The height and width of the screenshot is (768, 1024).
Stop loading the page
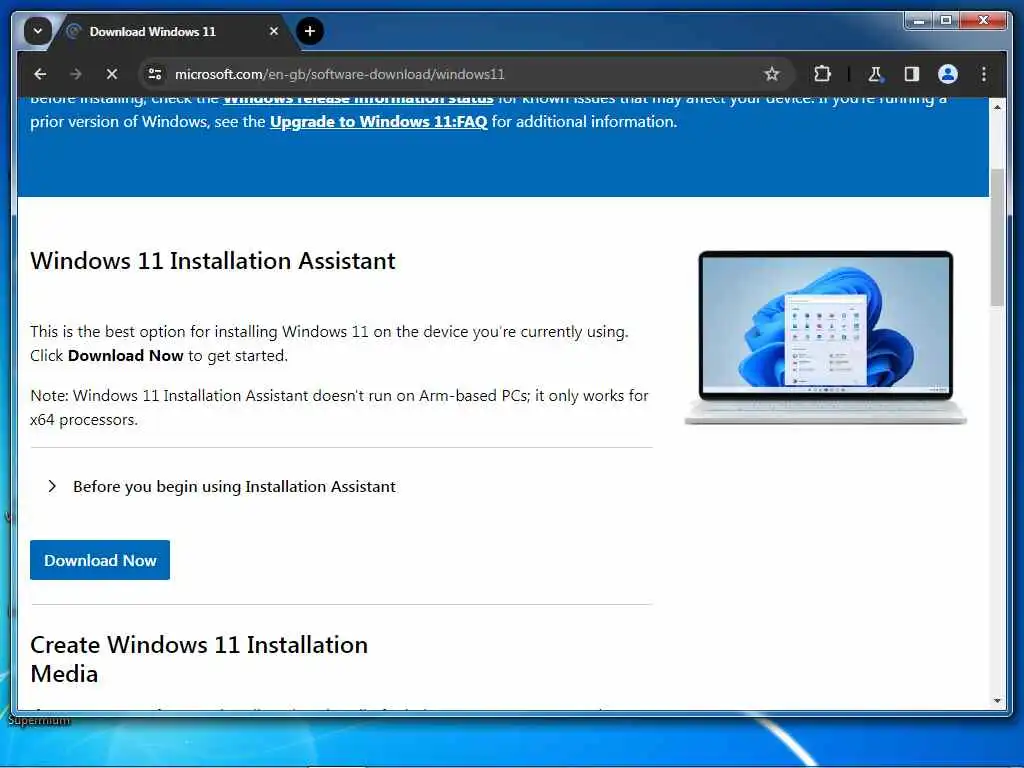click(x=112, y=74)
